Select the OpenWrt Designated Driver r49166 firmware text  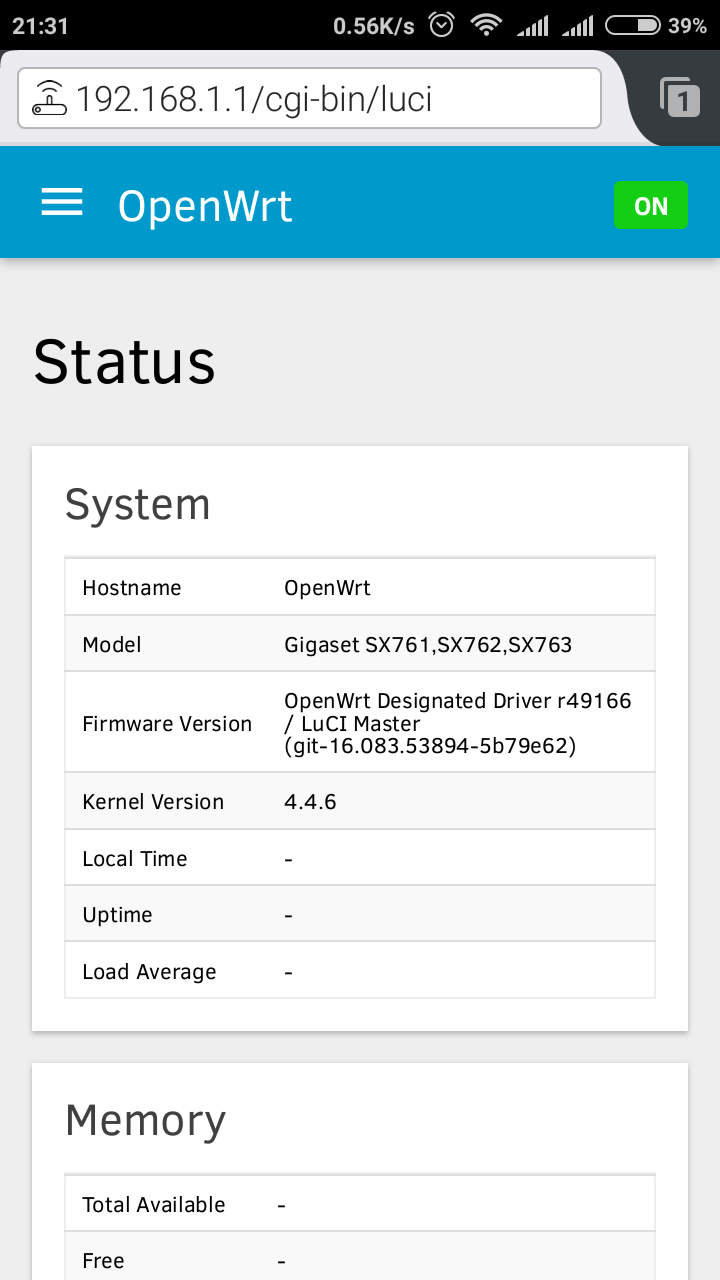click(458, 723)
